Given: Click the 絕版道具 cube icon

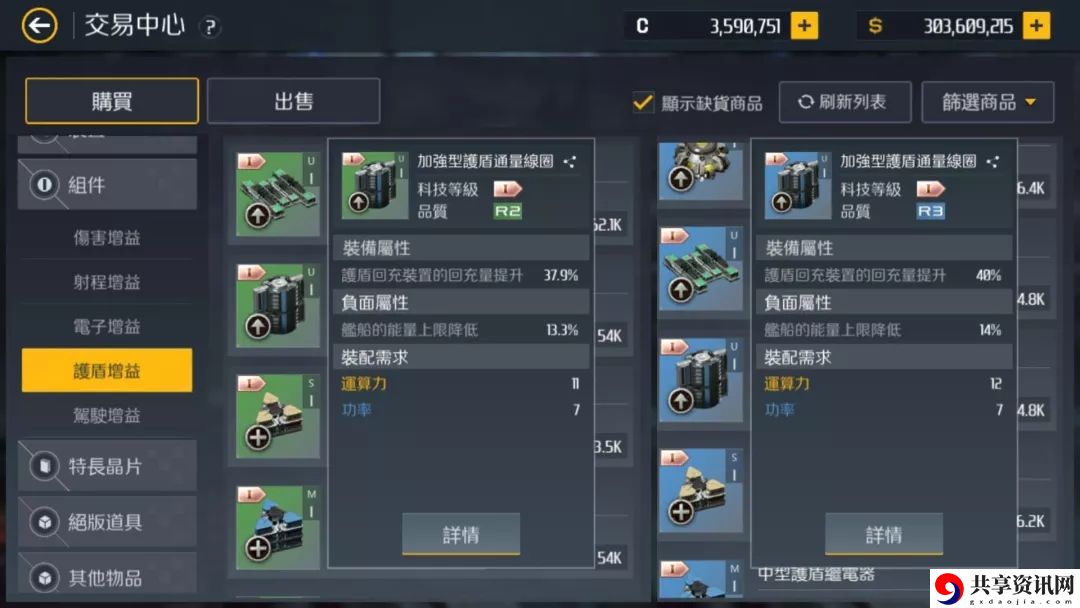Looking at the screenshot, I should [x=45, y=522].
